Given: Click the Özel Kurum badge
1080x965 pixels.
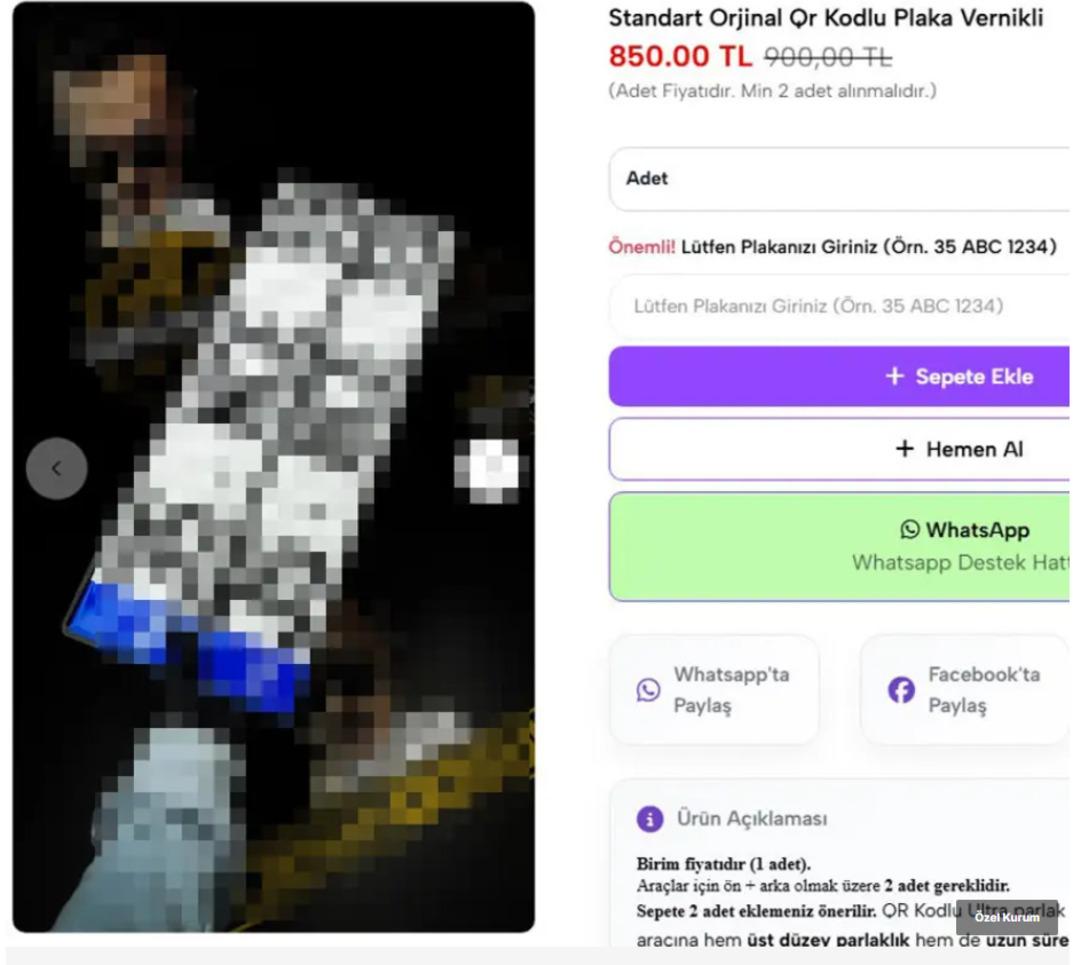Looking at the screenshot, I should coord(1006,917).
